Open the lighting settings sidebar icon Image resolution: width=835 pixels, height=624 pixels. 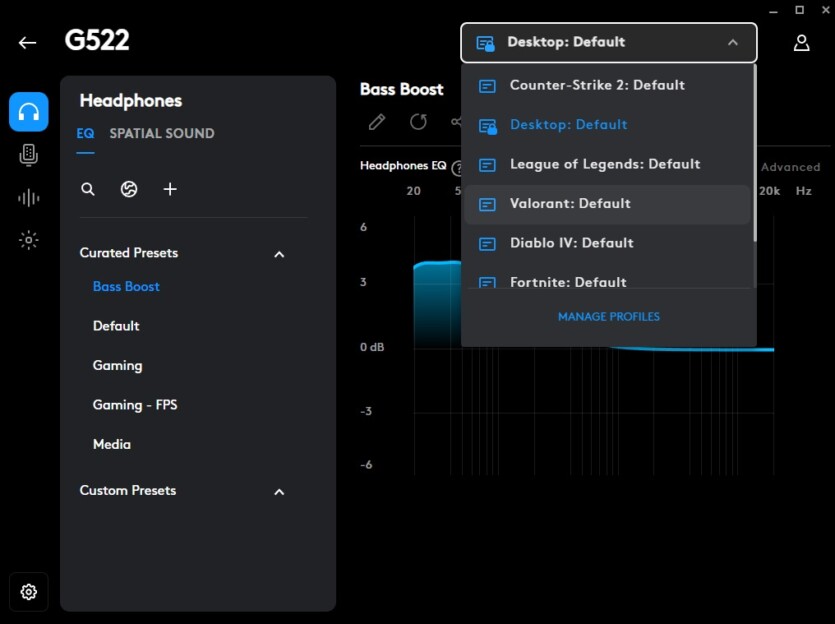point(29,240)
